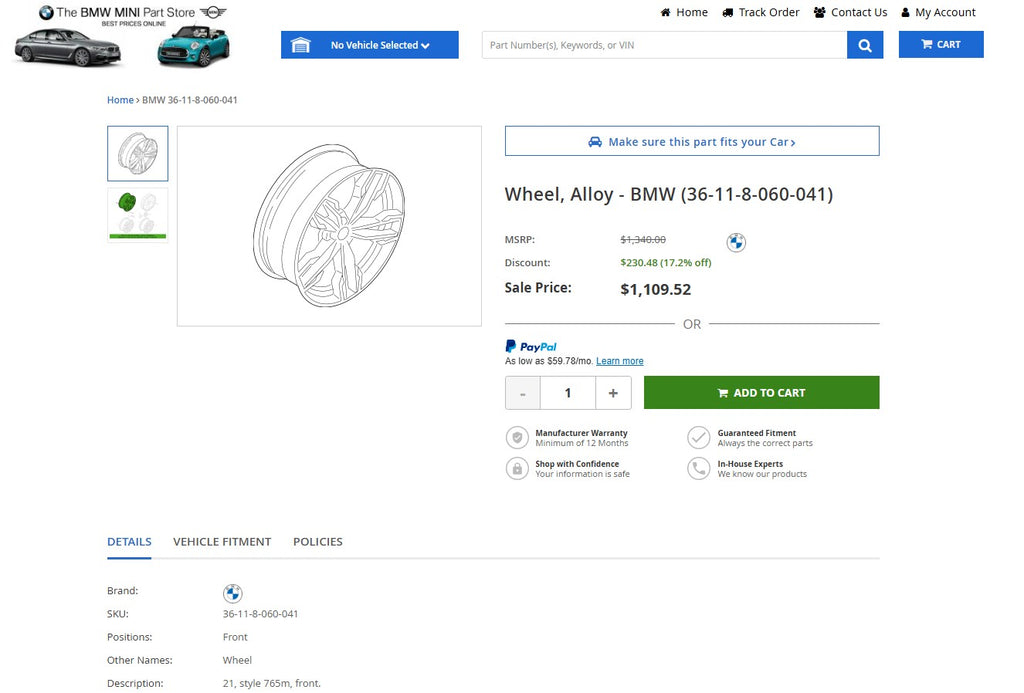Open the Vehicle Fitment tab
The width and height of the screenshot is (1024, 693).
(222, 541)
